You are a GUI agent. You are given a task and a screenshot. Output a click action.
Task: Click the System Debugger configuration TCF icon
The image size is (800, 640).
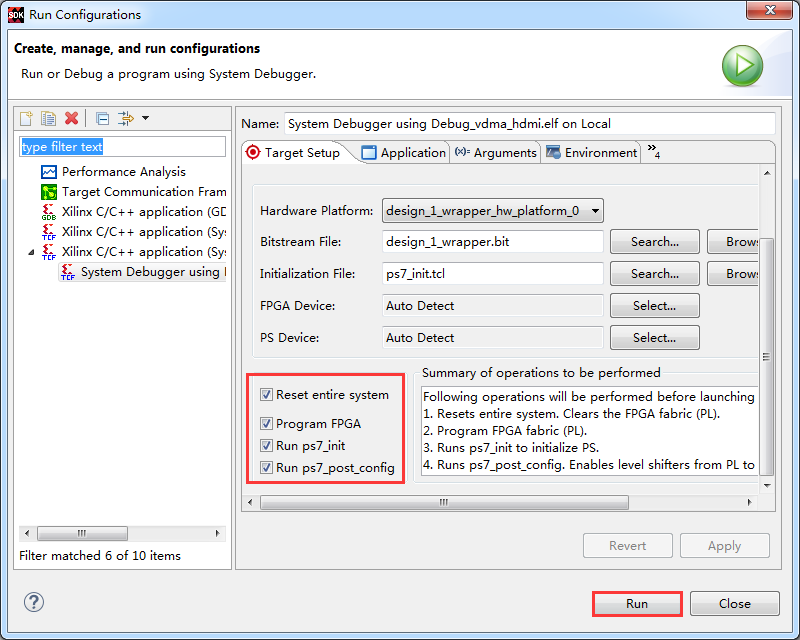pyautogui.click(x=68, y=272)
